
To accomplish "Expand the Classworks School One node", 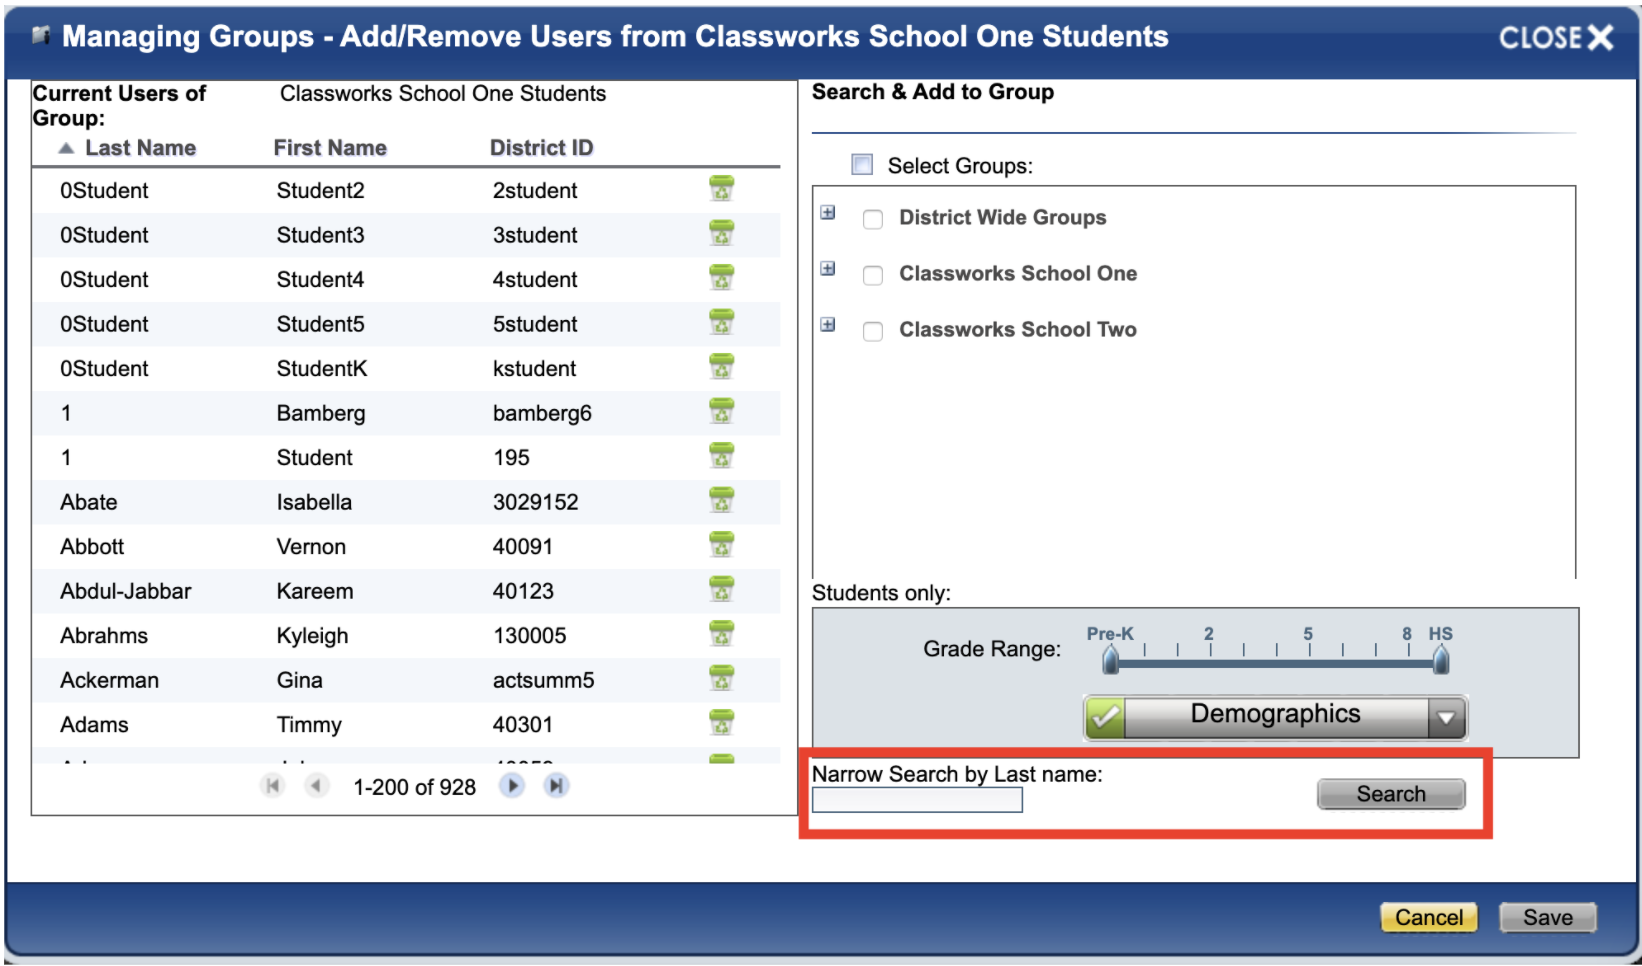I will click(x=828, y=268).
